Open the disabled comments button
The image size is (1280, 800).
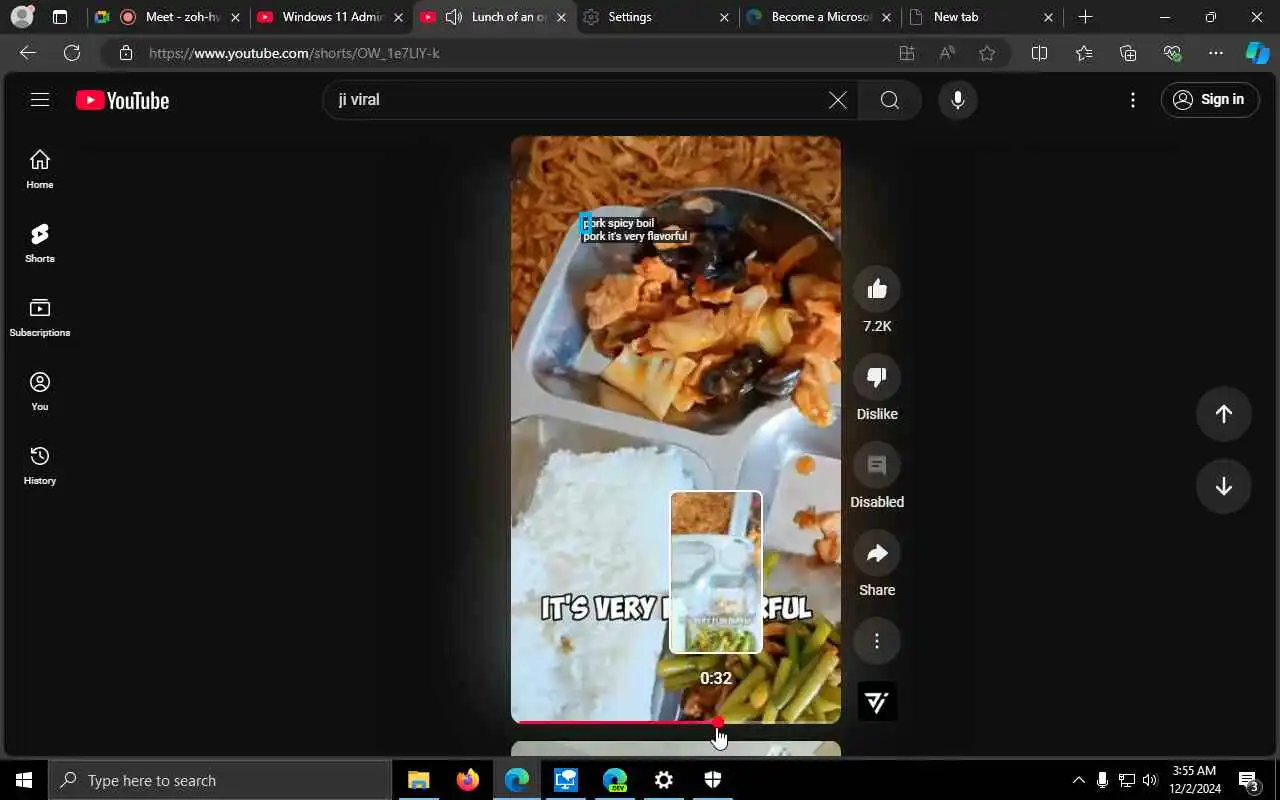pos(877,466)
